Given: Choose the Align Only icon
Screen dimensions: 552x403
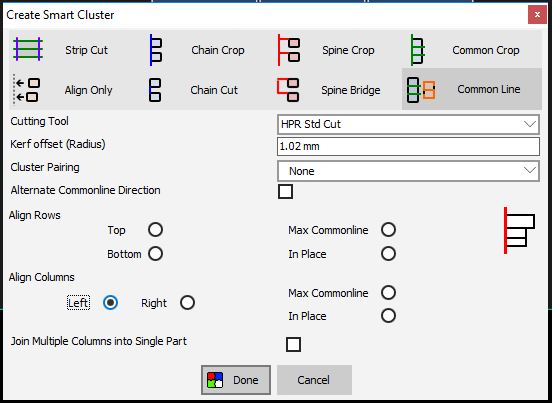Looking at the screenshot, I should coord(26,90).
